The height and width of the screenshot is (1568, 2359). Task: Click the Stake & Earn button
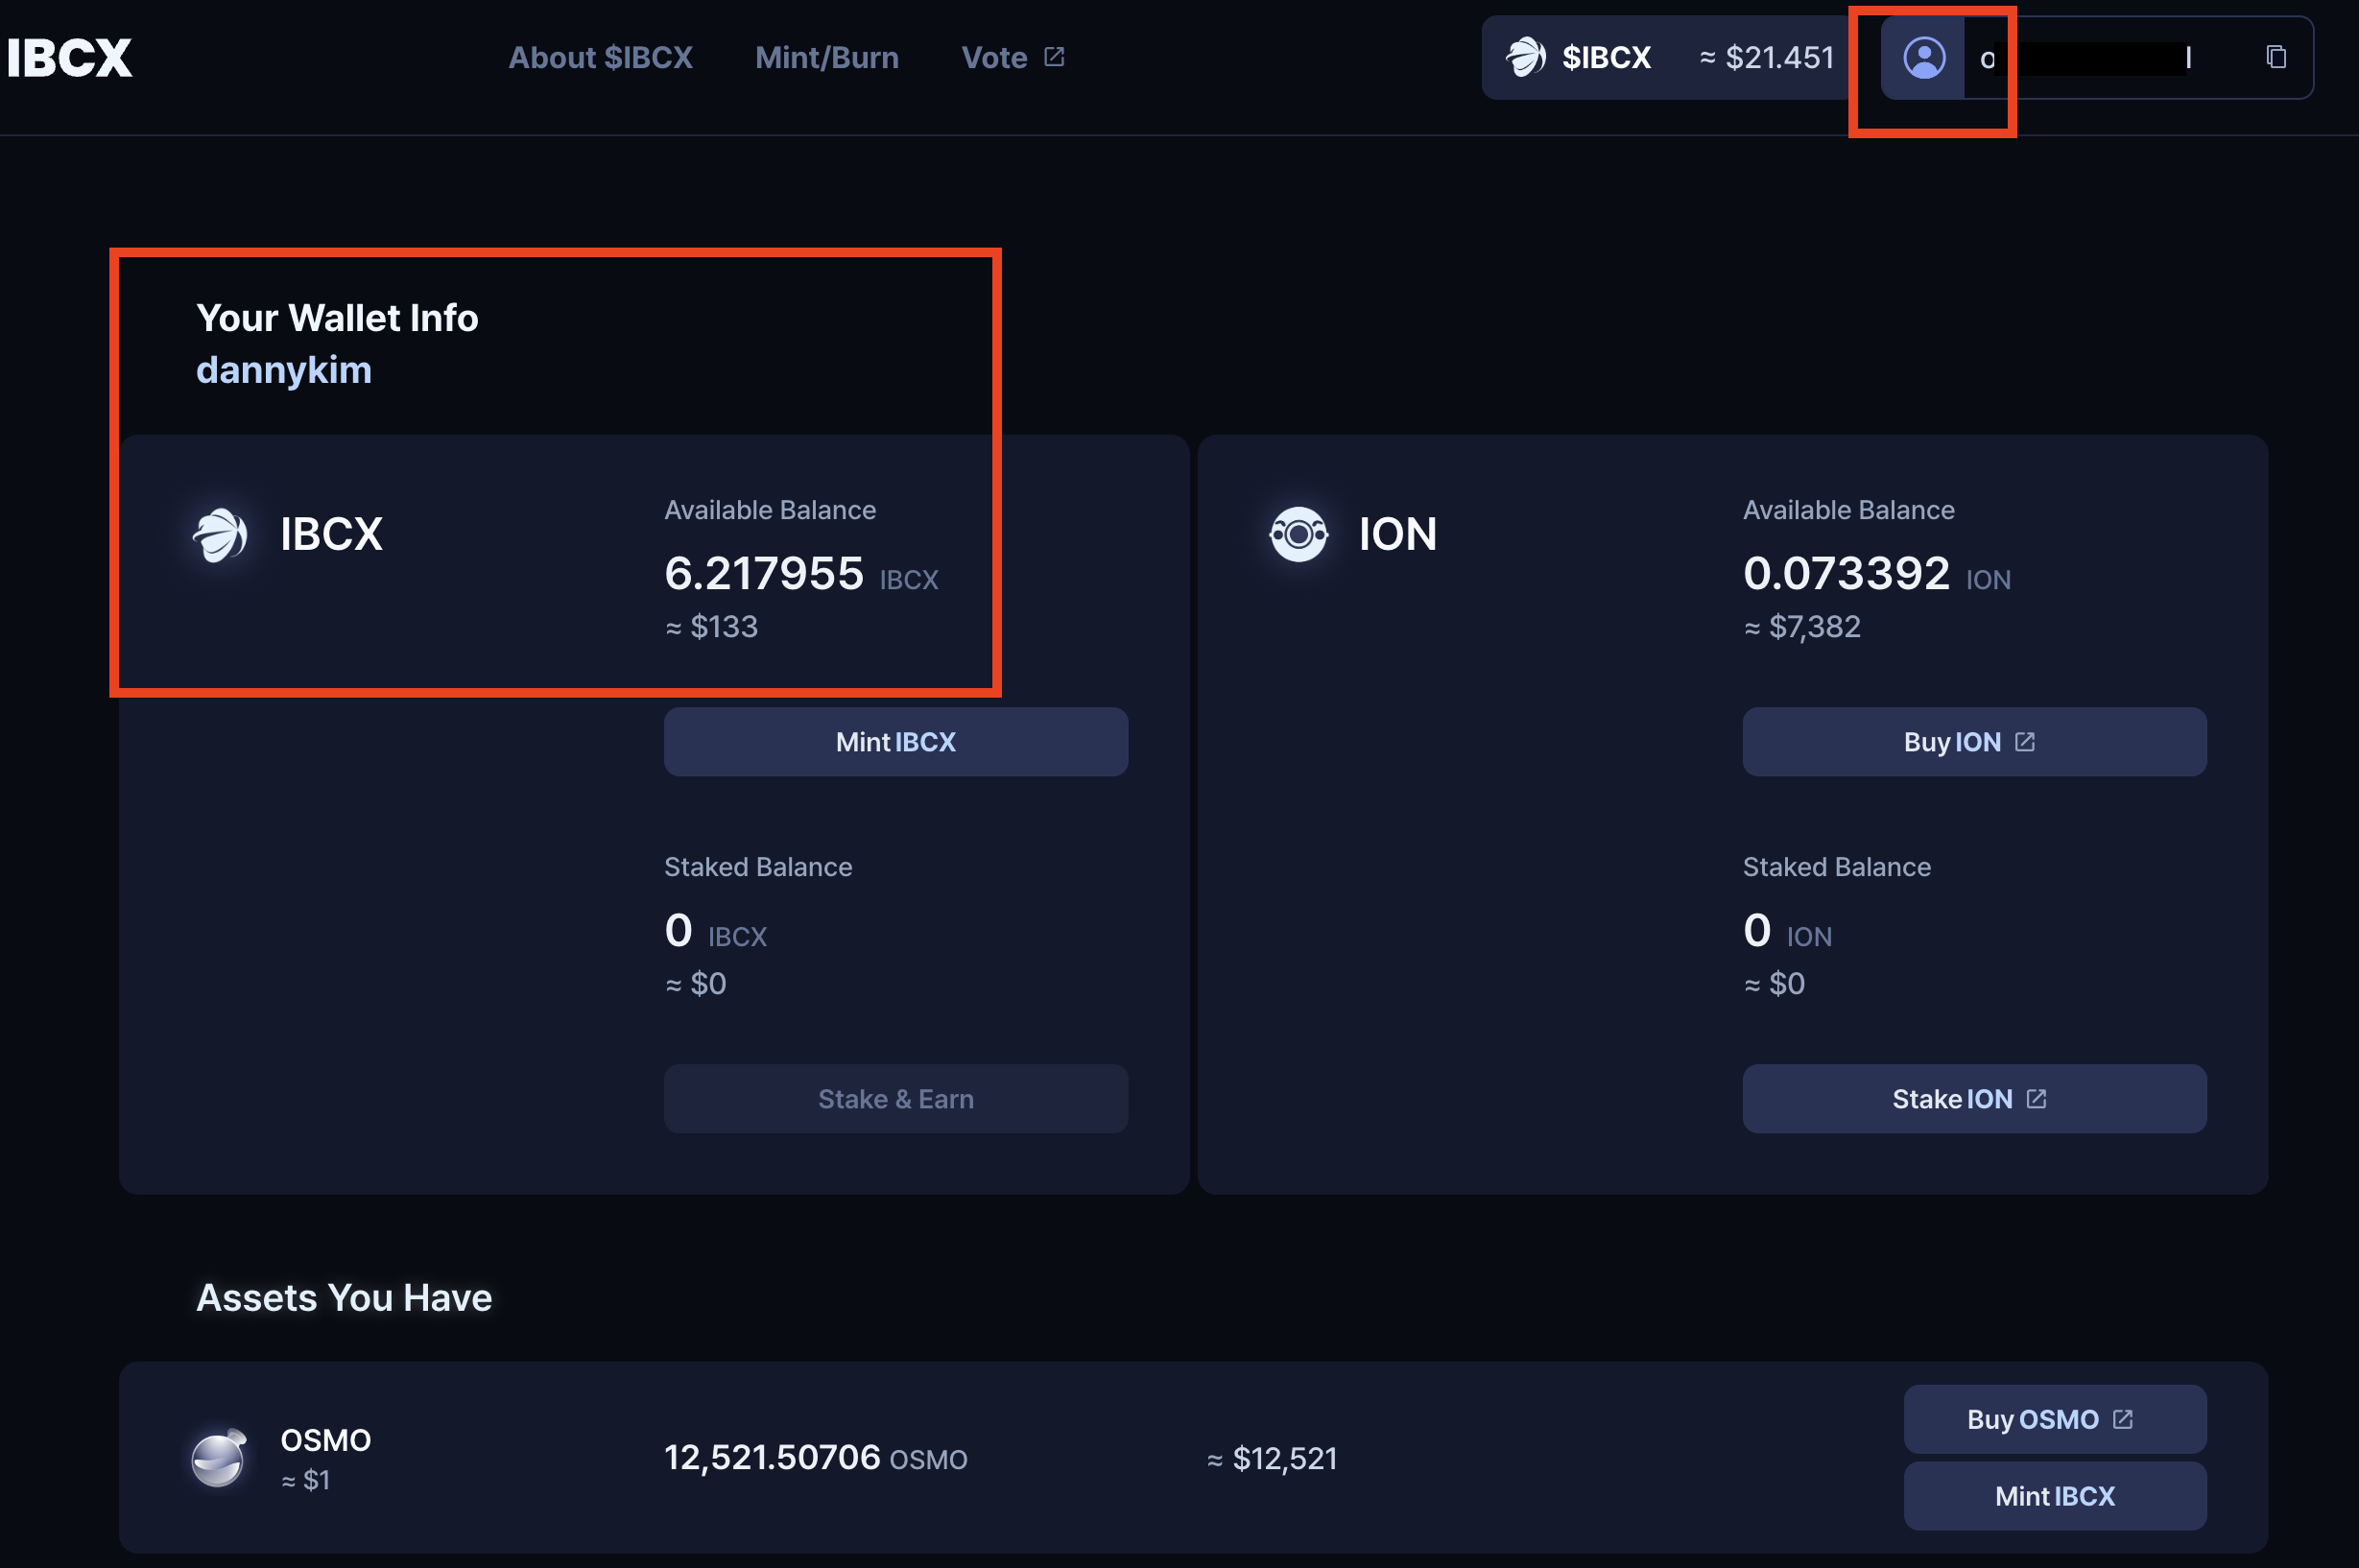pyautogui.click(x=895, y=1098)
